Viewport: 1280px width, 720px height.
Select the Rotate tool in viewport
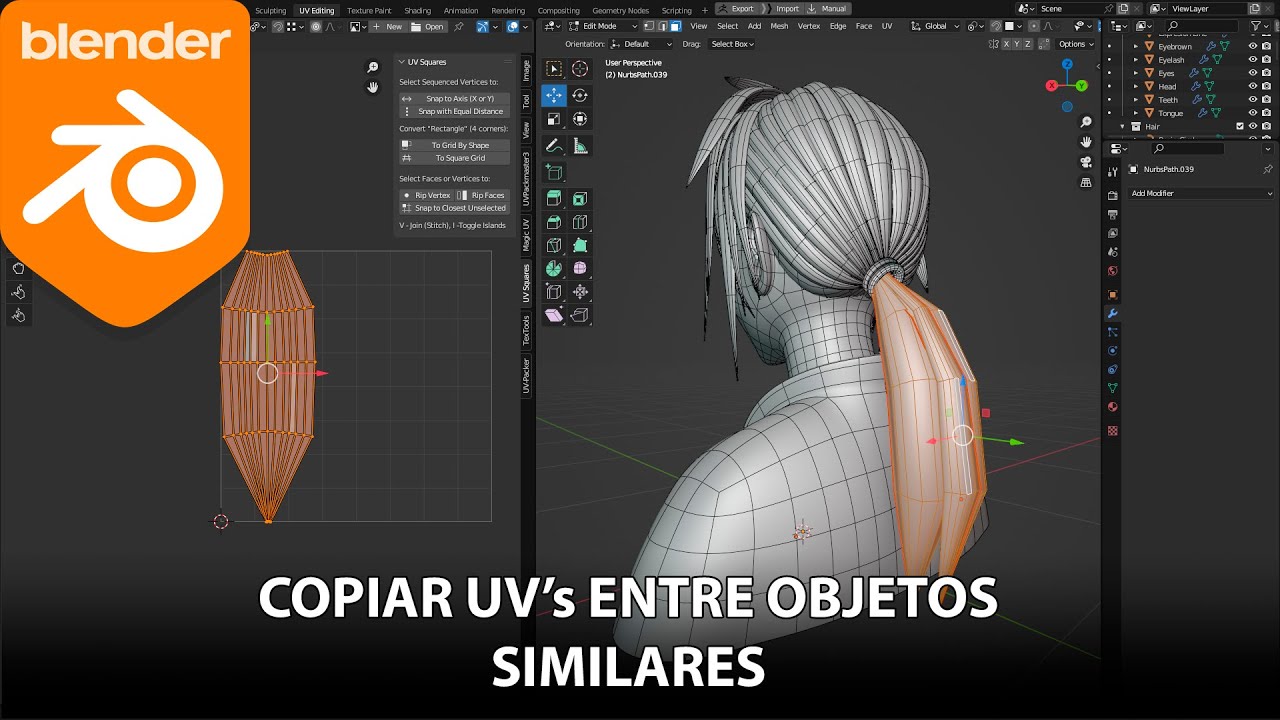click(x=580, y=95)
